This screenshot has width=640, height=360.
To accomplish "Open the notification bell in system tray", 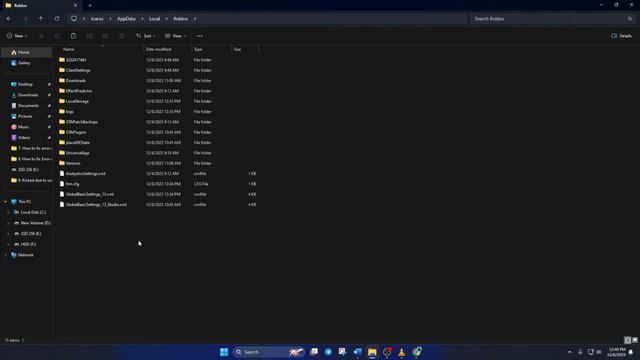I will [x=631, y=352].
